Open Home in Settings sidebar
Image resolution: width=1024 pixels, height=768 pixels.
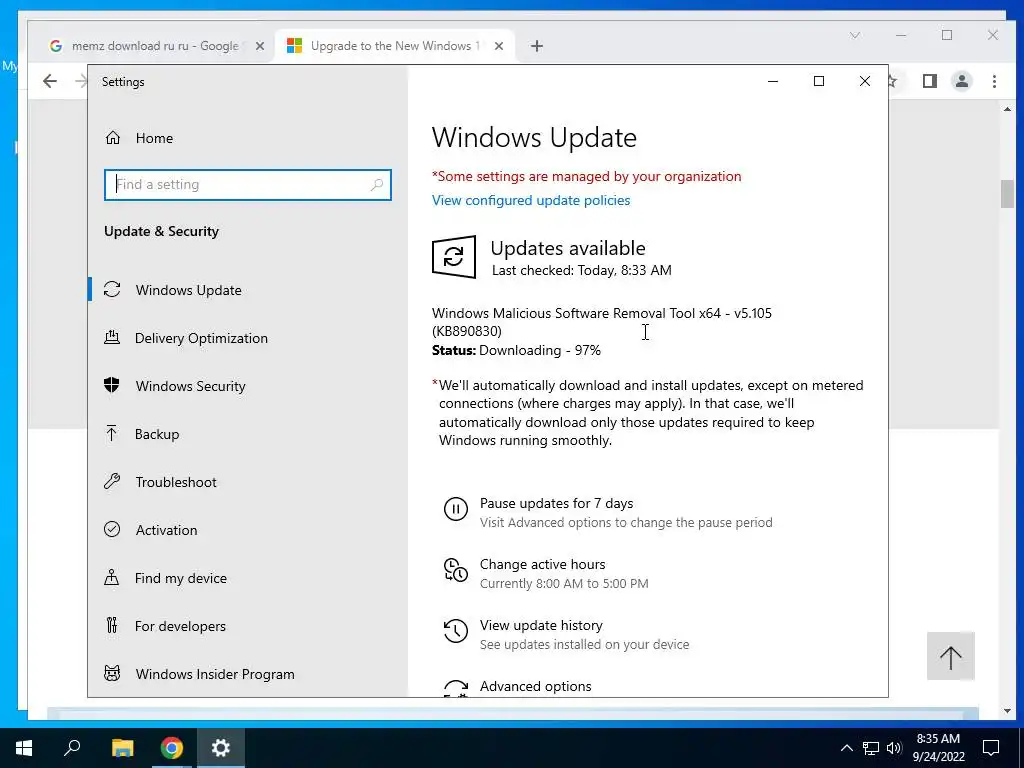pyautogui.click(x=154, y=138)
